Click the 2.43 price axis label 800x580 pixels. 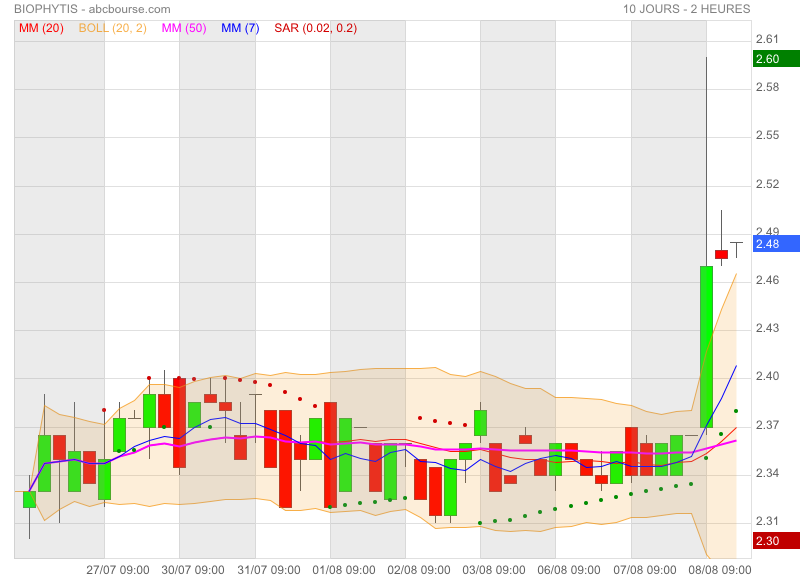coord(767,328)
